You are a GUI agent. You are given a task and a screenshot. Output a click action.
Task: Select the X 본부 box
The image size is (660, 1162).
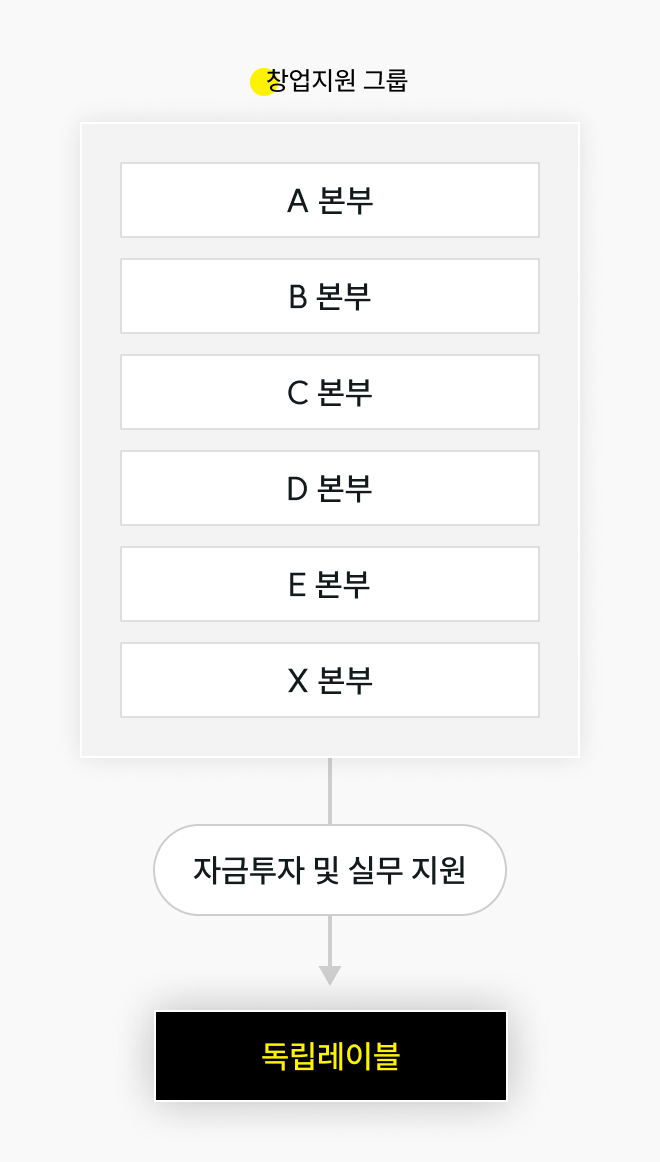330,680
